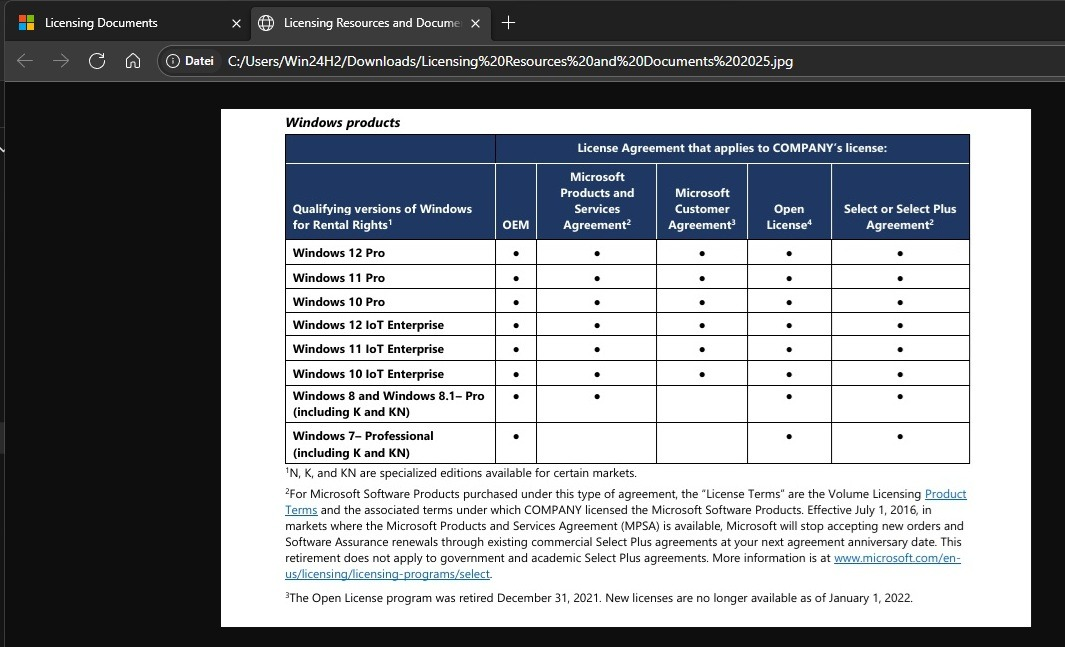Viewport: 1065px width, 647px height.
Task: Click Customer Agreement bullet for Windows 10 IoT Enterprise
Action: pyautogui.click(x=702, y=374)
